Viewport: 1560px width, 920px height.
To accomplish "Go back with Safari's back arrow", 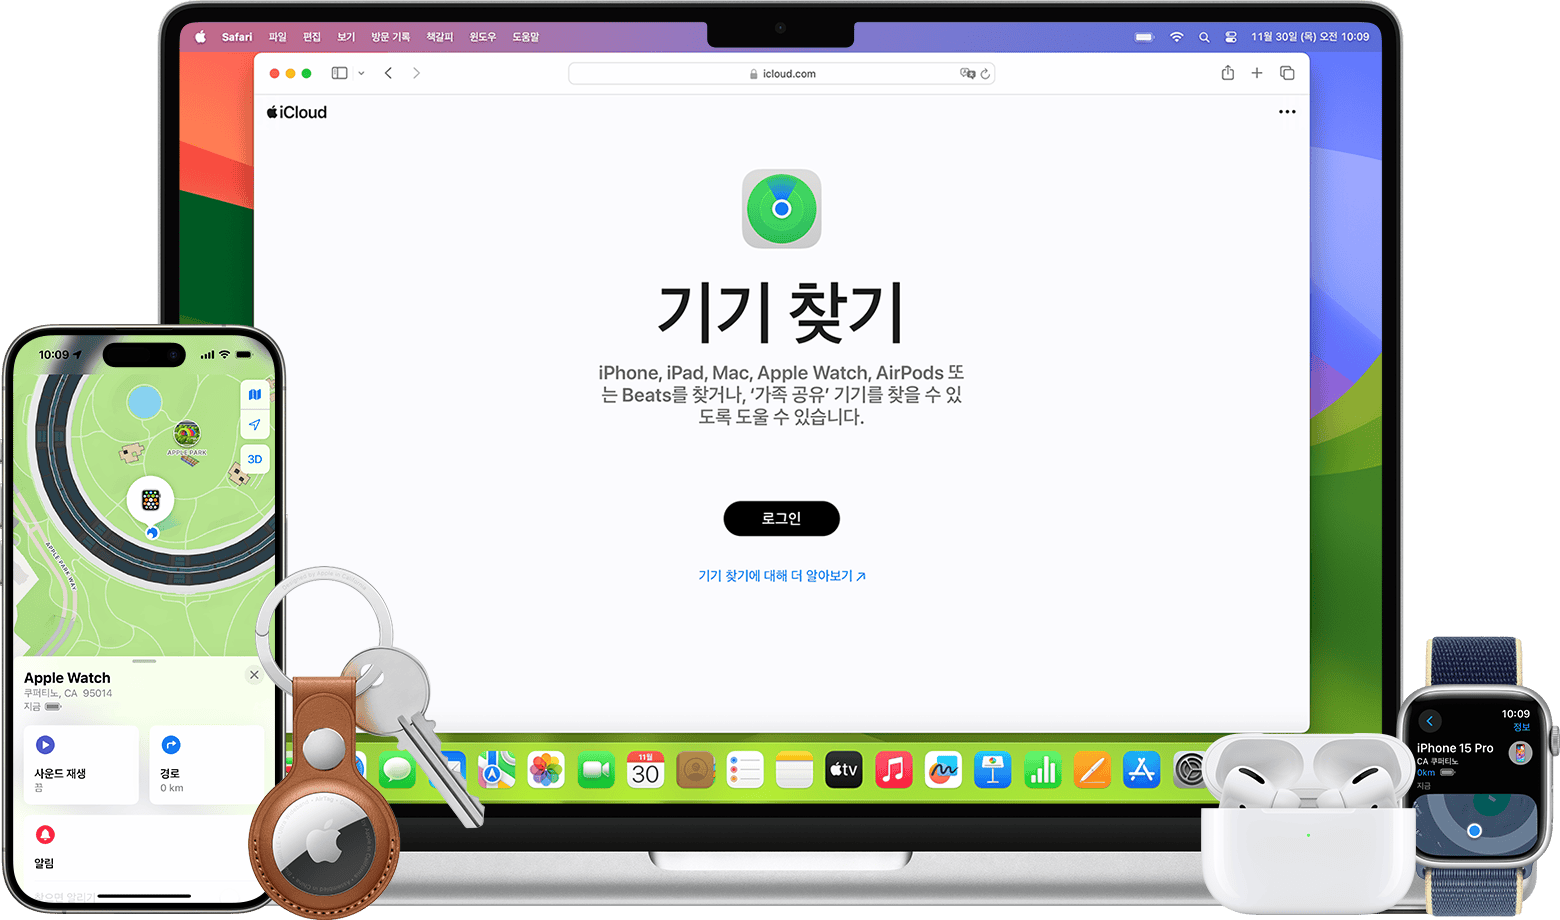I will pyautogui.click(x=388, y=73).
